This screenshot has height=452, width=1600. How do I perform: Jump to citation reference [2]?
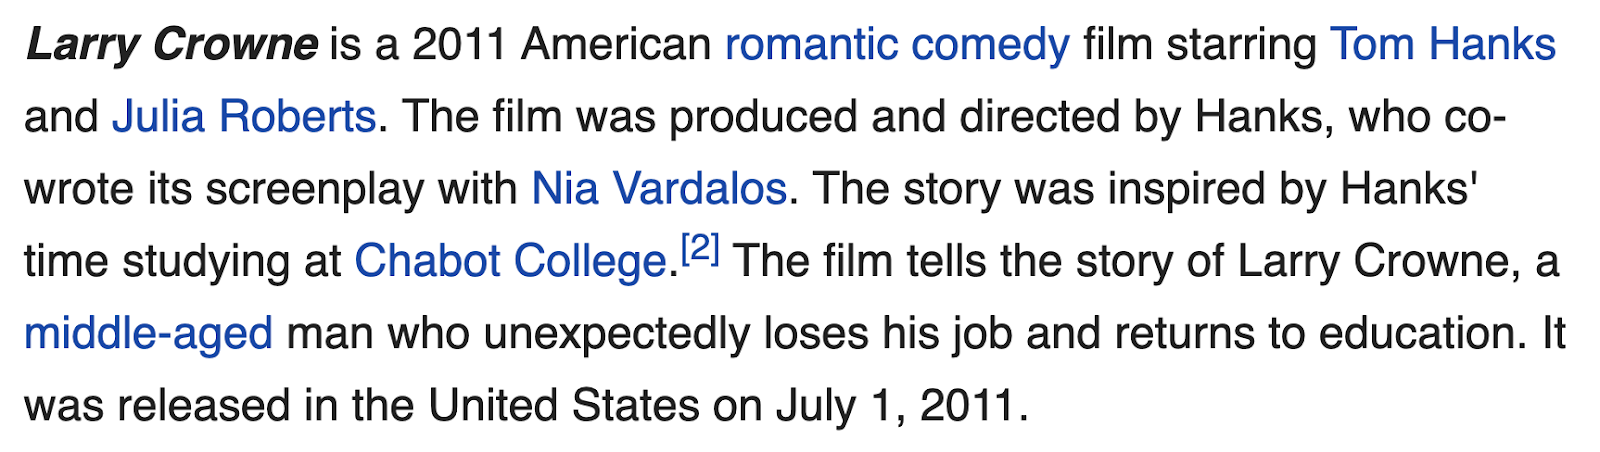700,248
